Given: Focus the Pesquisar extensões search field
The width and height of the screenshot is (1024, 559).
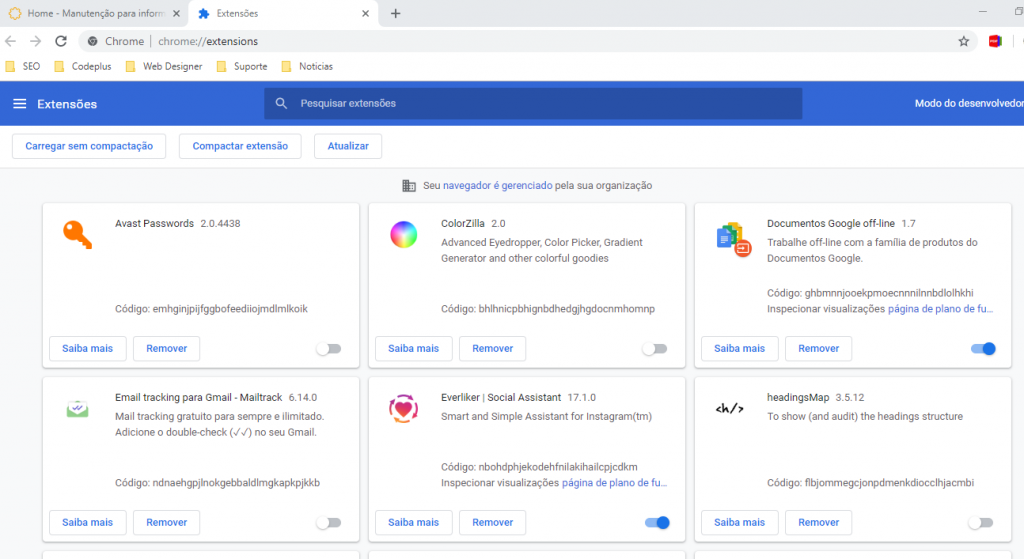Looking at the screenshot, I should (533, 103).
